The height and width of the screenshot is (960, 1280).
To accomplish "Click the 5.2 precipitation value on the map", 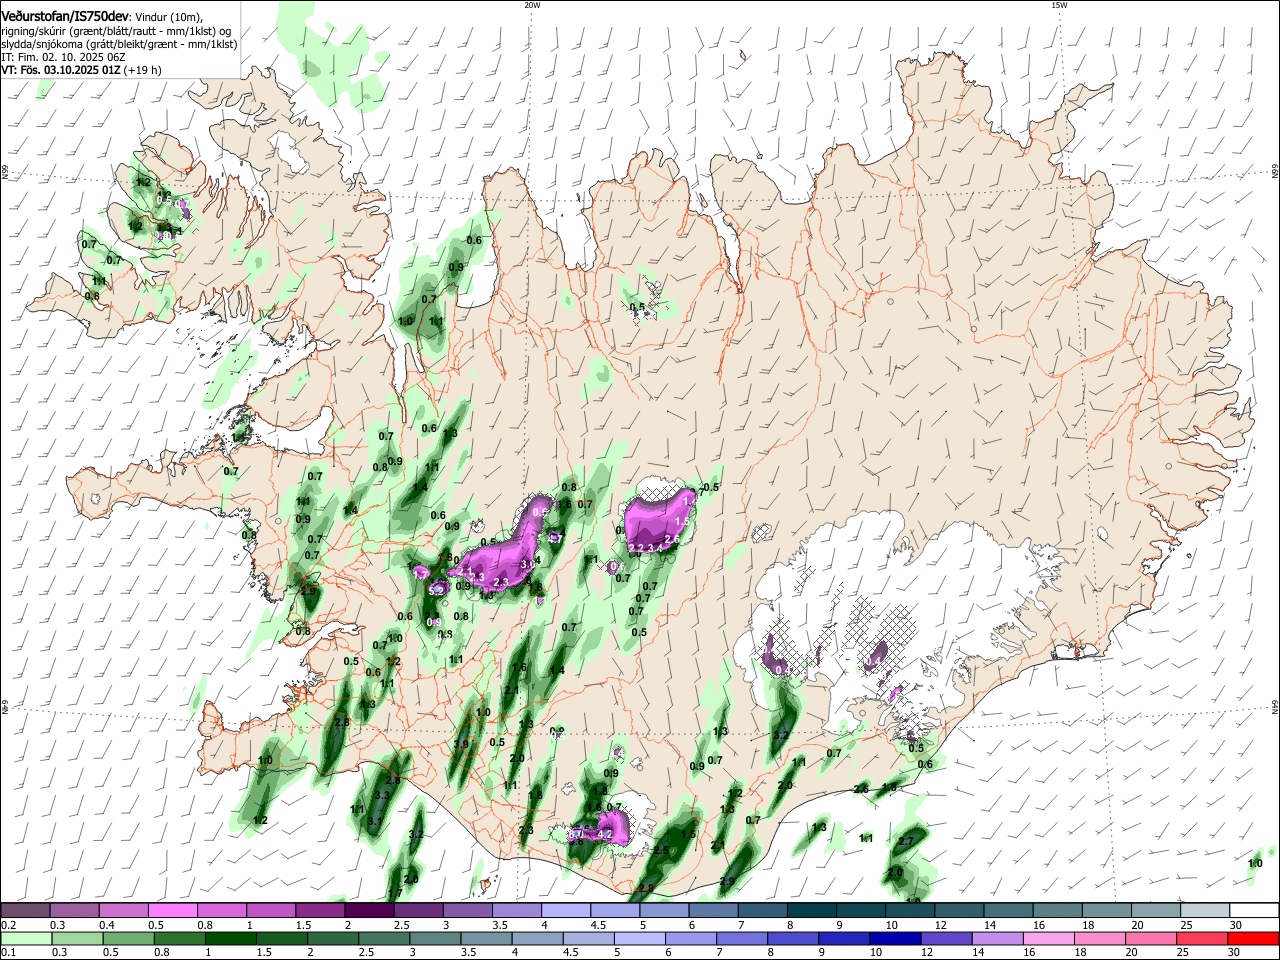I will [436, 591].
